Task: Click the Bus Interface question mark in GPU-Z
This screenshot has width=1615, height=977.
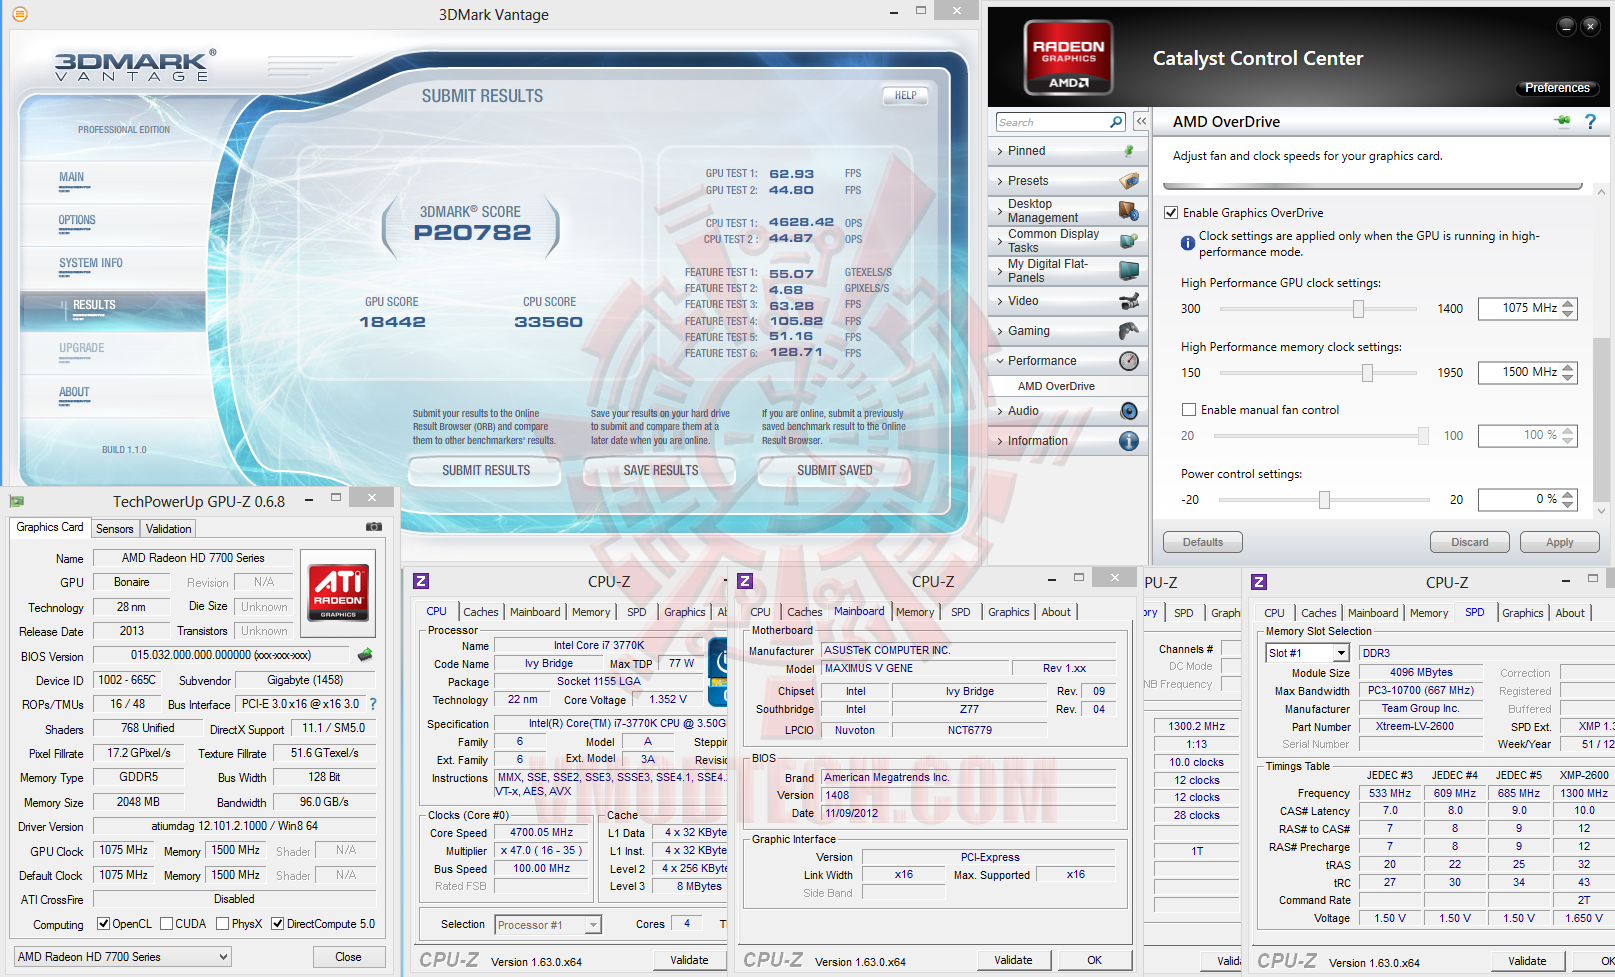Action: [373, 704]
